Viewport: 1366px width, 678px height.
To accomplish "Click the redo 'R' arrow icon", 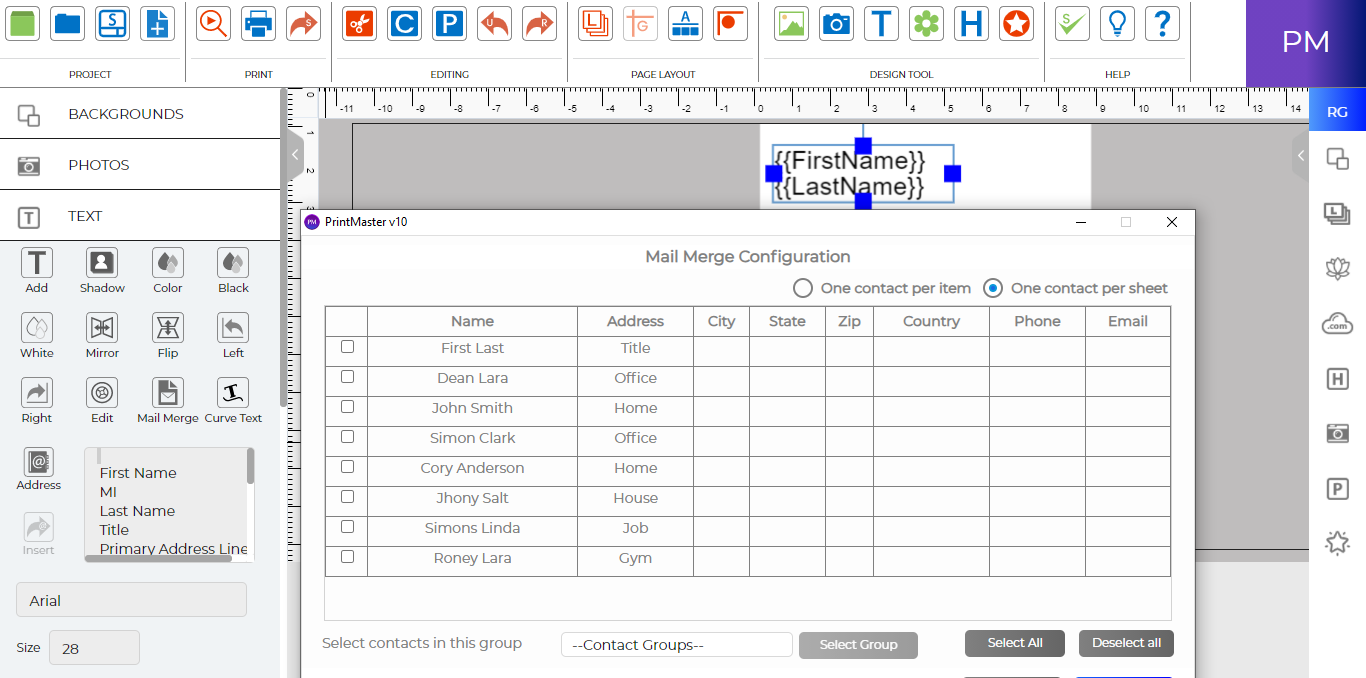I will coord(539,23).
